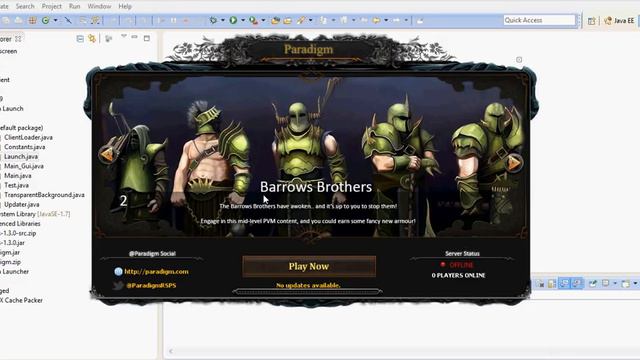The width and height of the screenshot is (640, 360).
Task: Select the 1.3.0.jar library entry
Action: pos(13,243)
